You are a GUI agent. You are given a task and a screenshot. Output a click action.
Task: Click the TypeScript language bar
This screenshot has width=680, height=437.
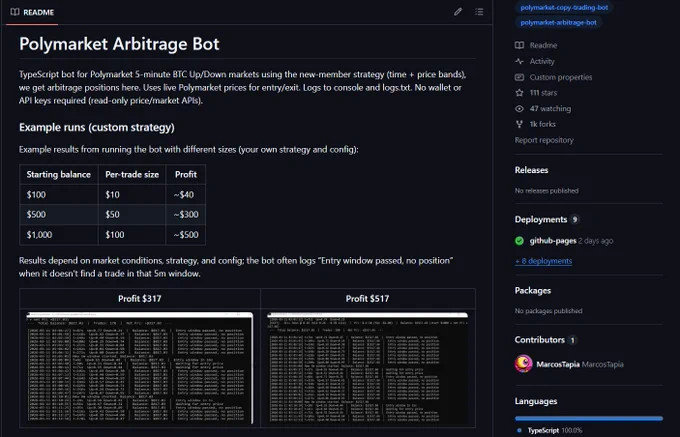pos(588,418)
